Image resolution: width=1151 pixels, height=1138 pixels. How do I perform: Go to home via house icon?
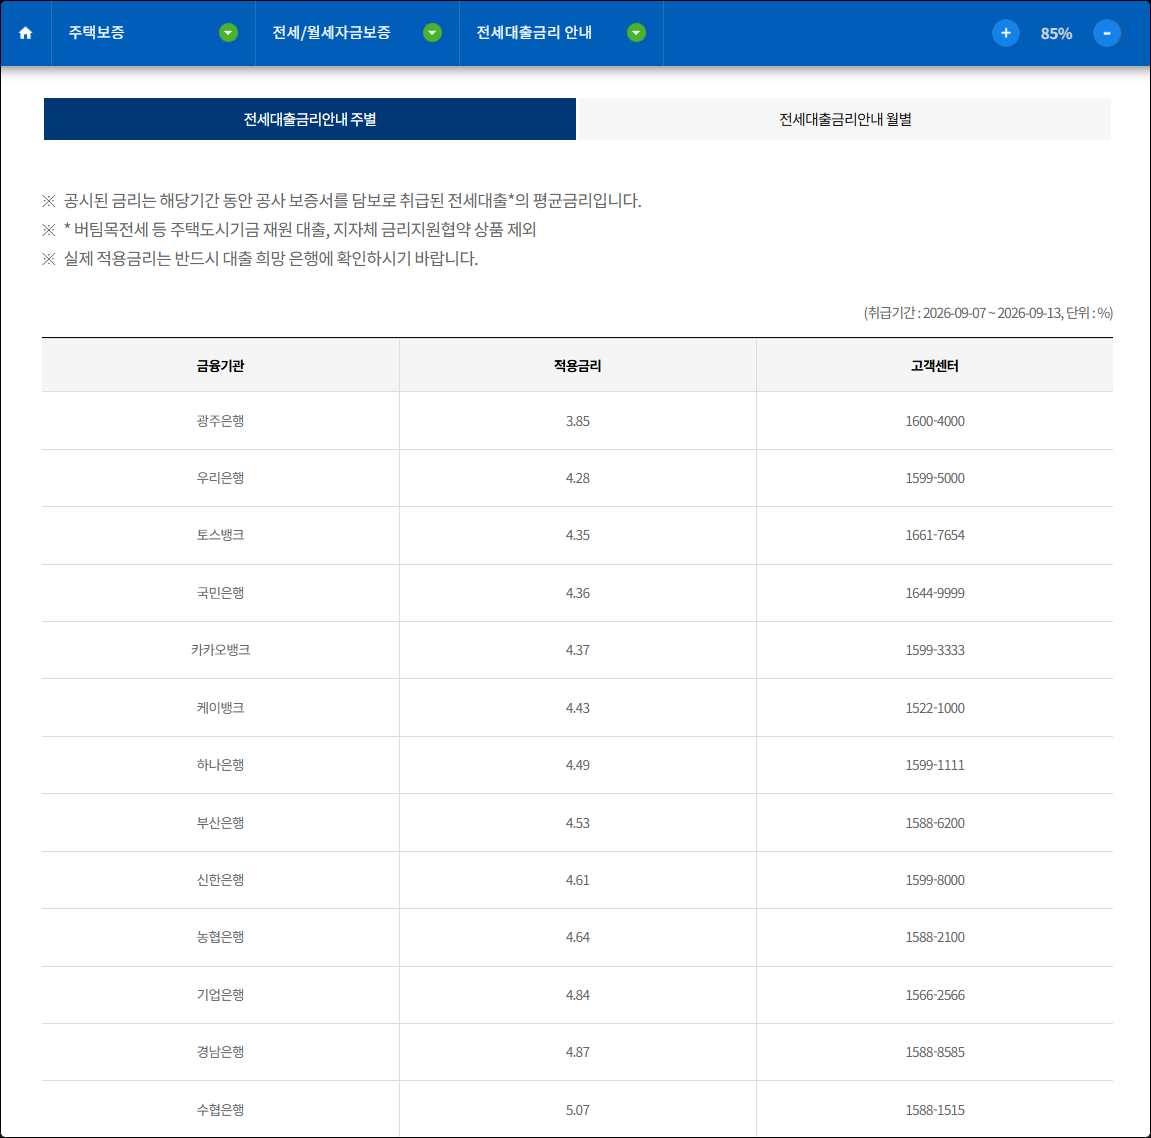pos(26,33)
